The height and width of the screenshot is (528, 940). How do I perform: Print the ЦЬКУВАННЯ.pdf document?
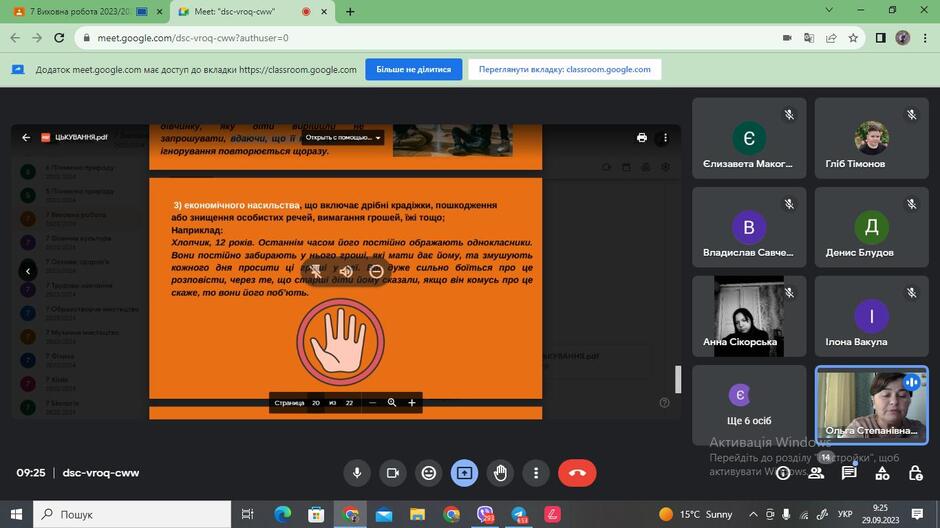(x=642, y=137)
